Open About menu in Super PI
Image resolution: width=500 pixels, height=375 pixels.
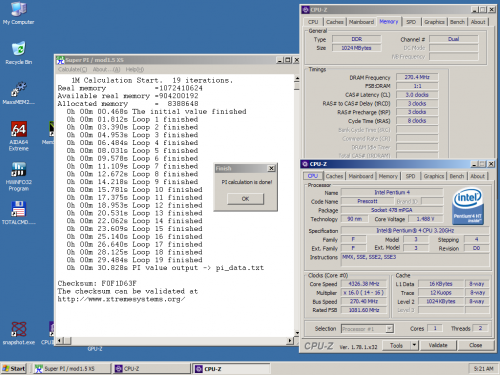(x=106, y=69)
